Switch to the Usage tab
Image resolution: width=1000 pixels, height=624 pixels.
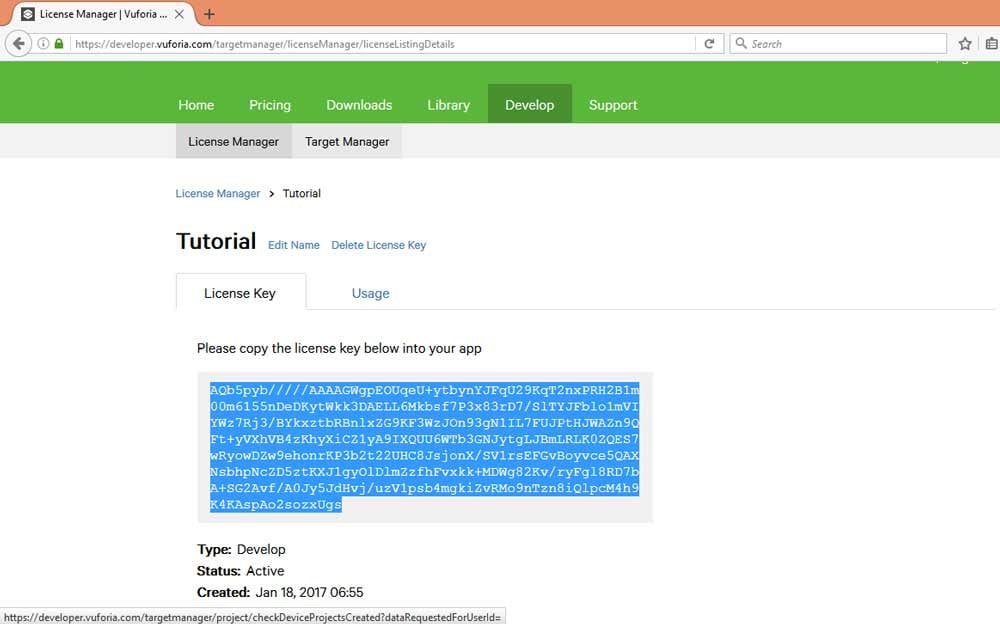(x=370, y=293)
